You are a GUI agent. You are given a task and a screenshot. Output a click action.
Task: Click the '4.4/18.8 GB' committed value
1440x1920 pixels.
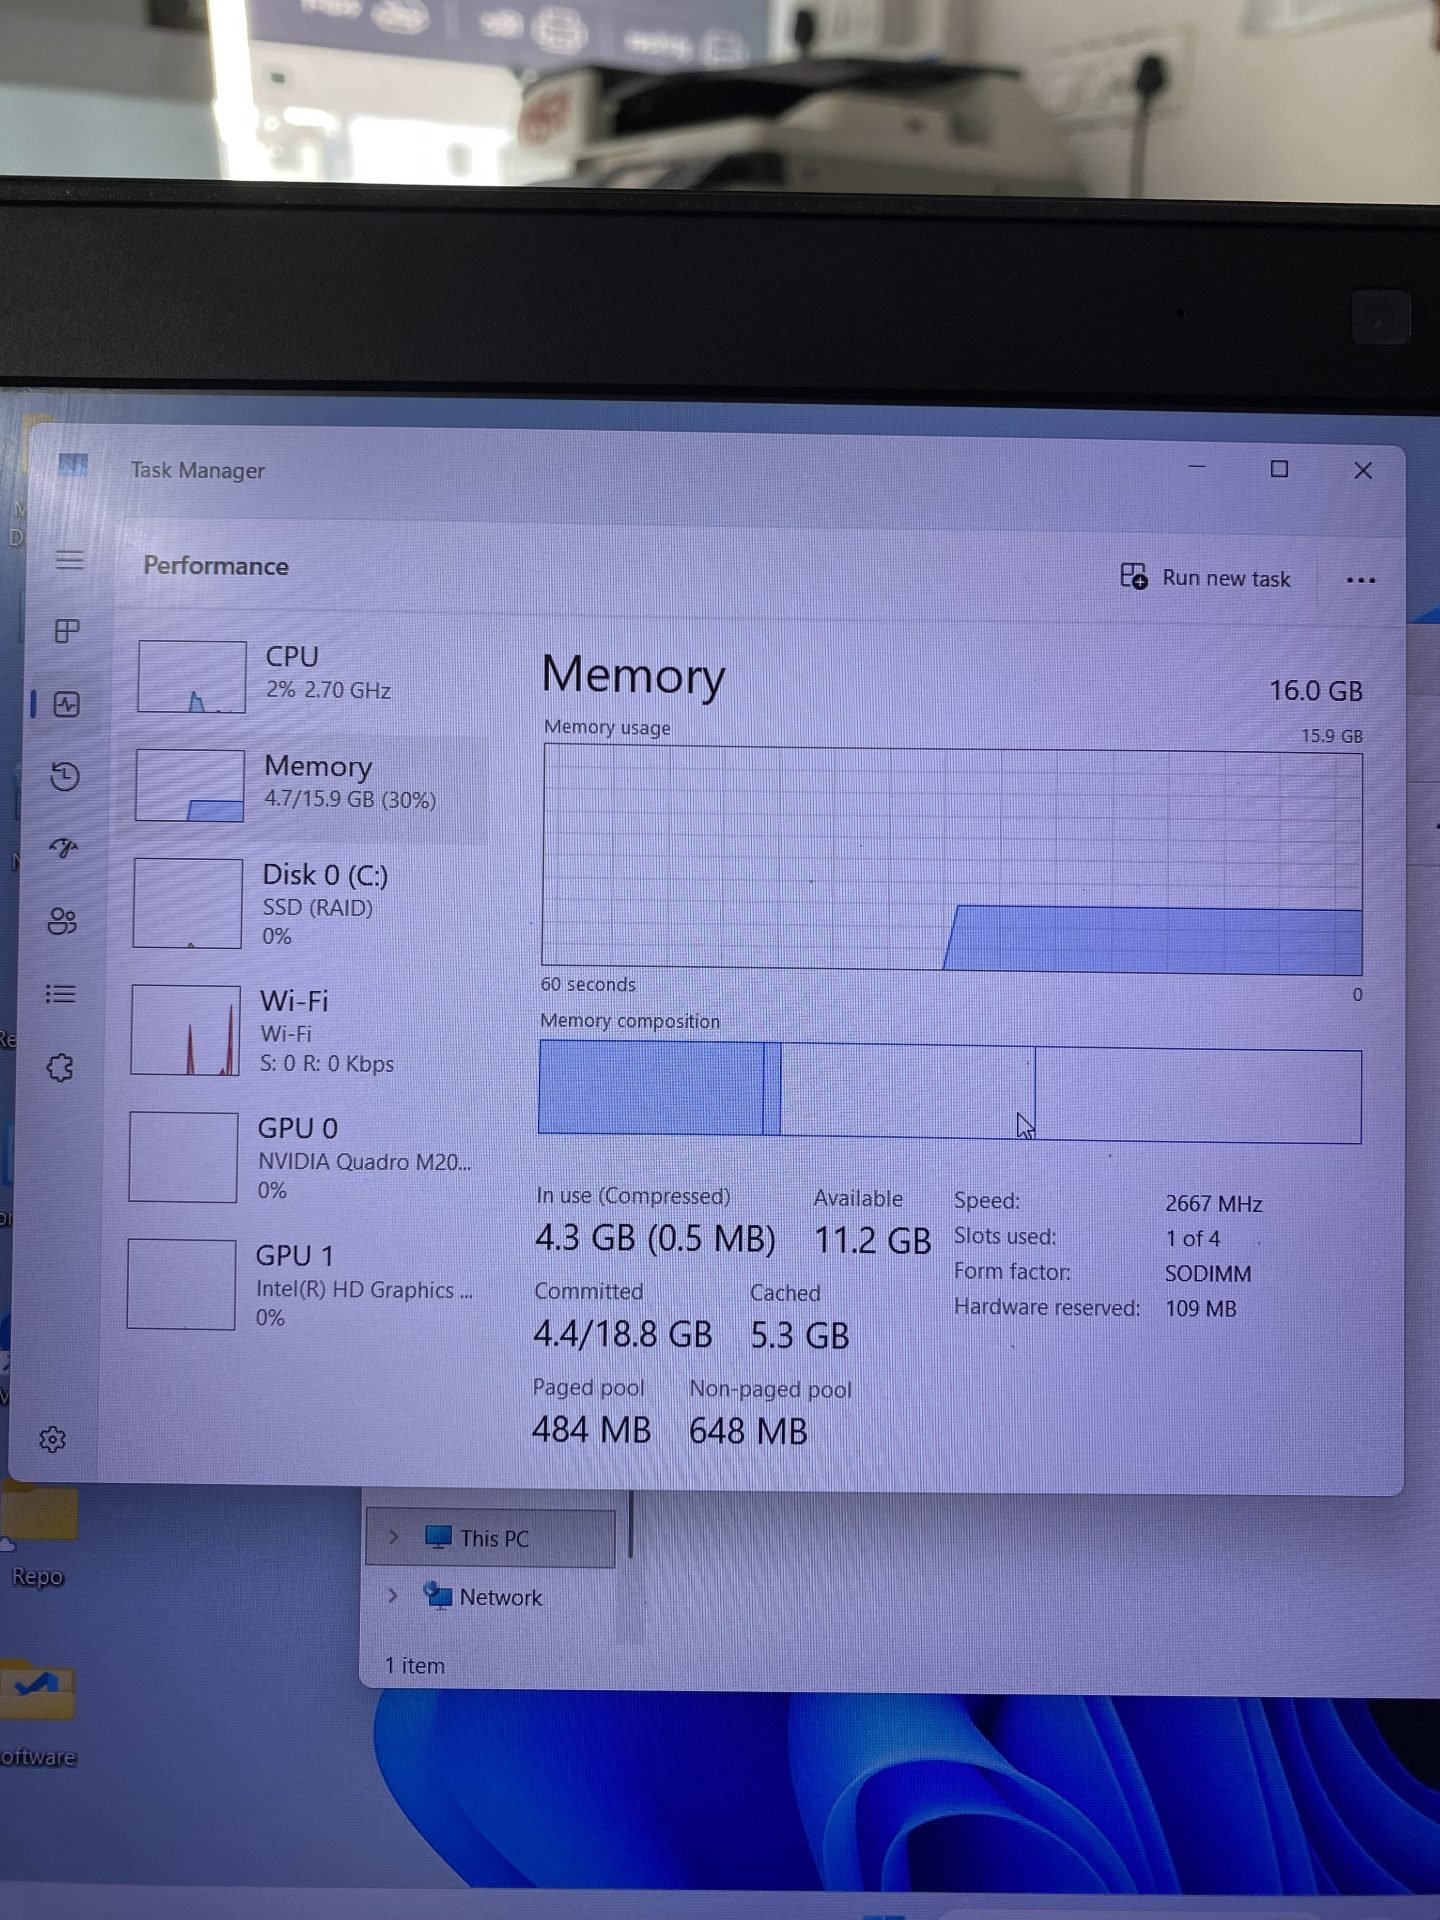click(623, 1333)
